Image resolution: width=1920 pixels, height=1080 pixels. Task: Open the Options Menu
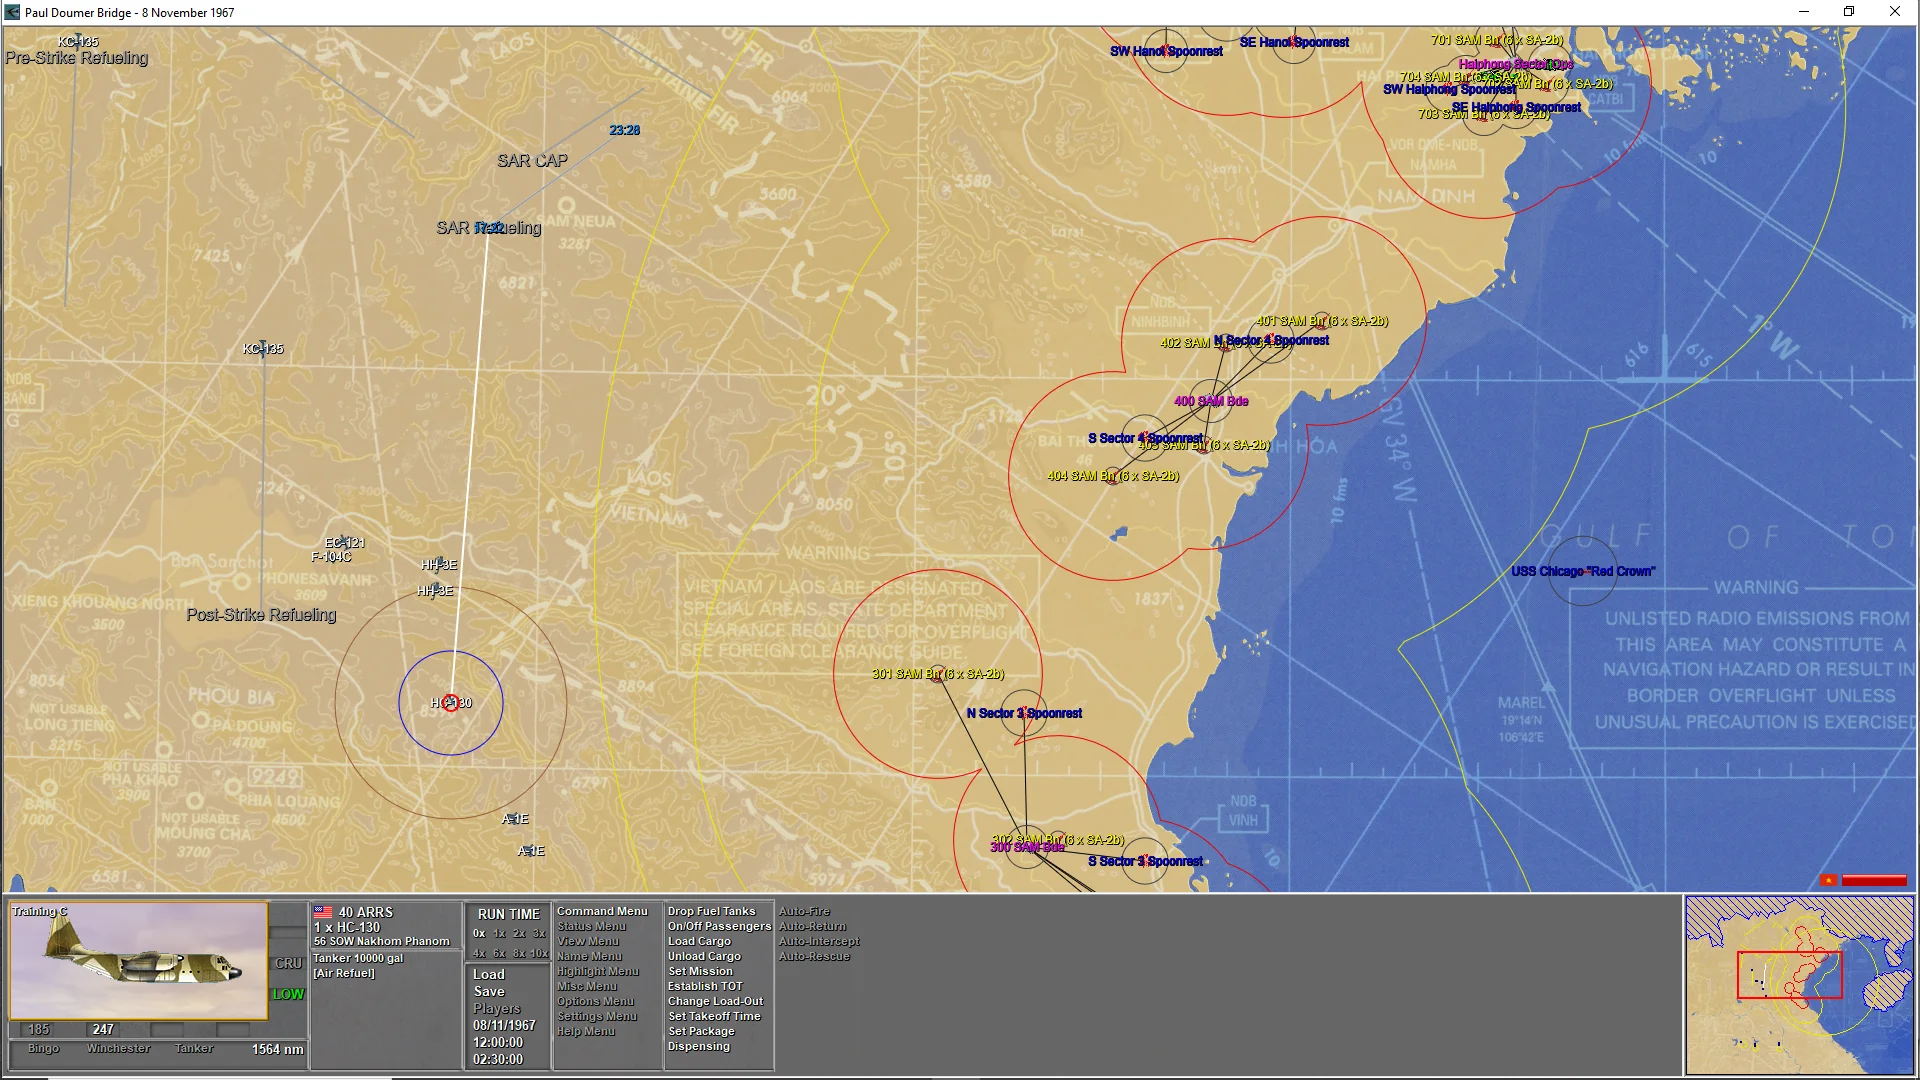tap(595, 1001)
